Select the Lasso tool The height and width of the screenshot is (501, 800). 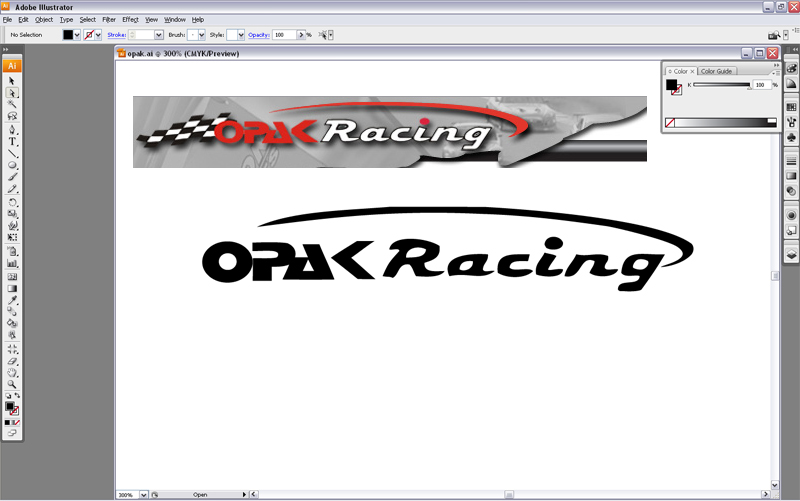(x=12, y=116)
